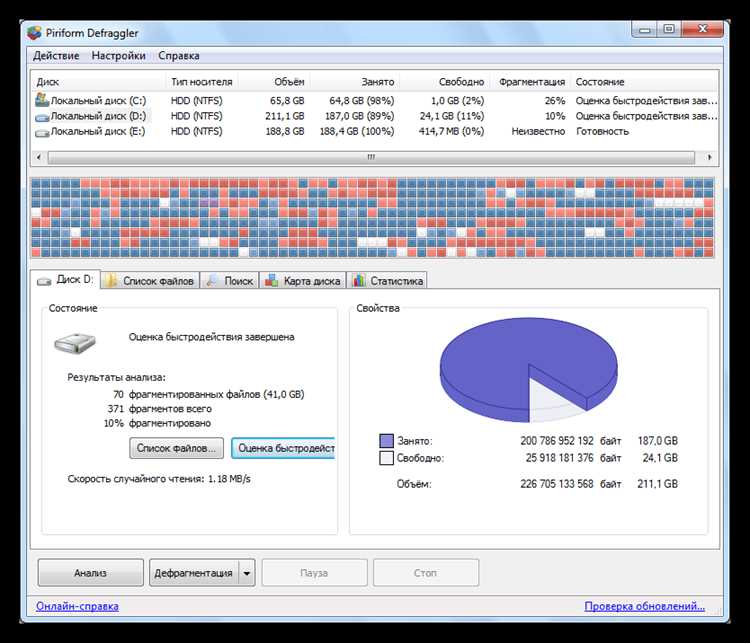The width and height of the screenshot is (750, 643).
Task: Click the Piriform Defraggler app icon in title bar
Action: click(34, 33)
